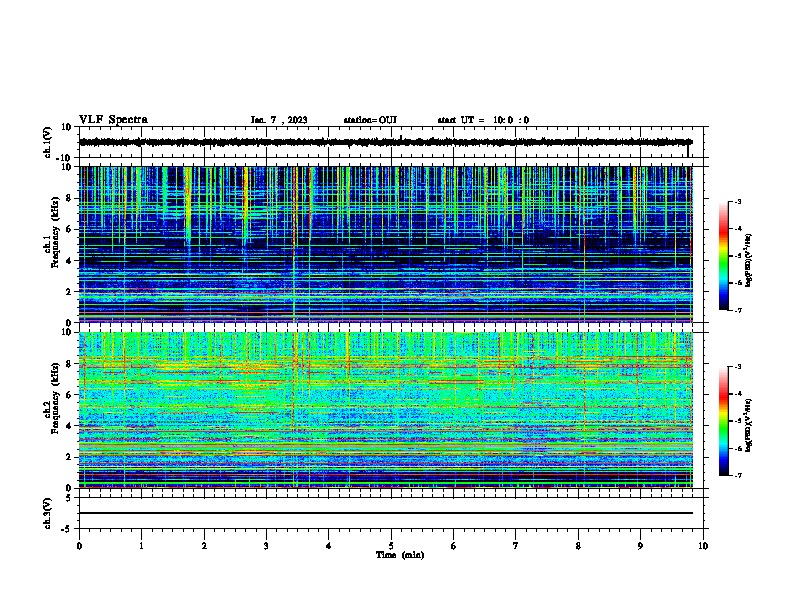Click the "station=OUI" header text
The image size is (792, 612).
(370, 120)
